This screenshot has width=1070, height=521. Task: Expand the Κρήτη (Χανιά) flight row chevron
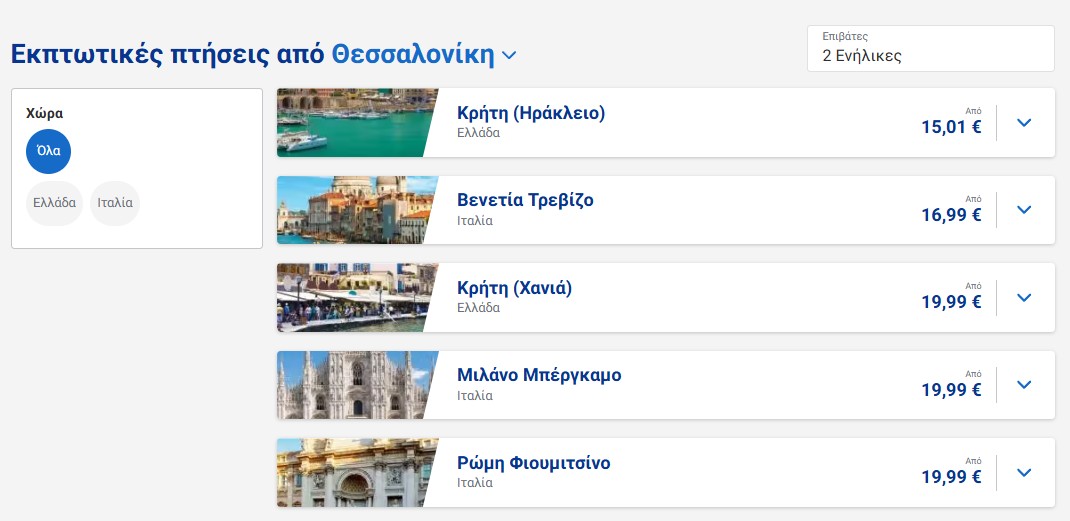1023,298
